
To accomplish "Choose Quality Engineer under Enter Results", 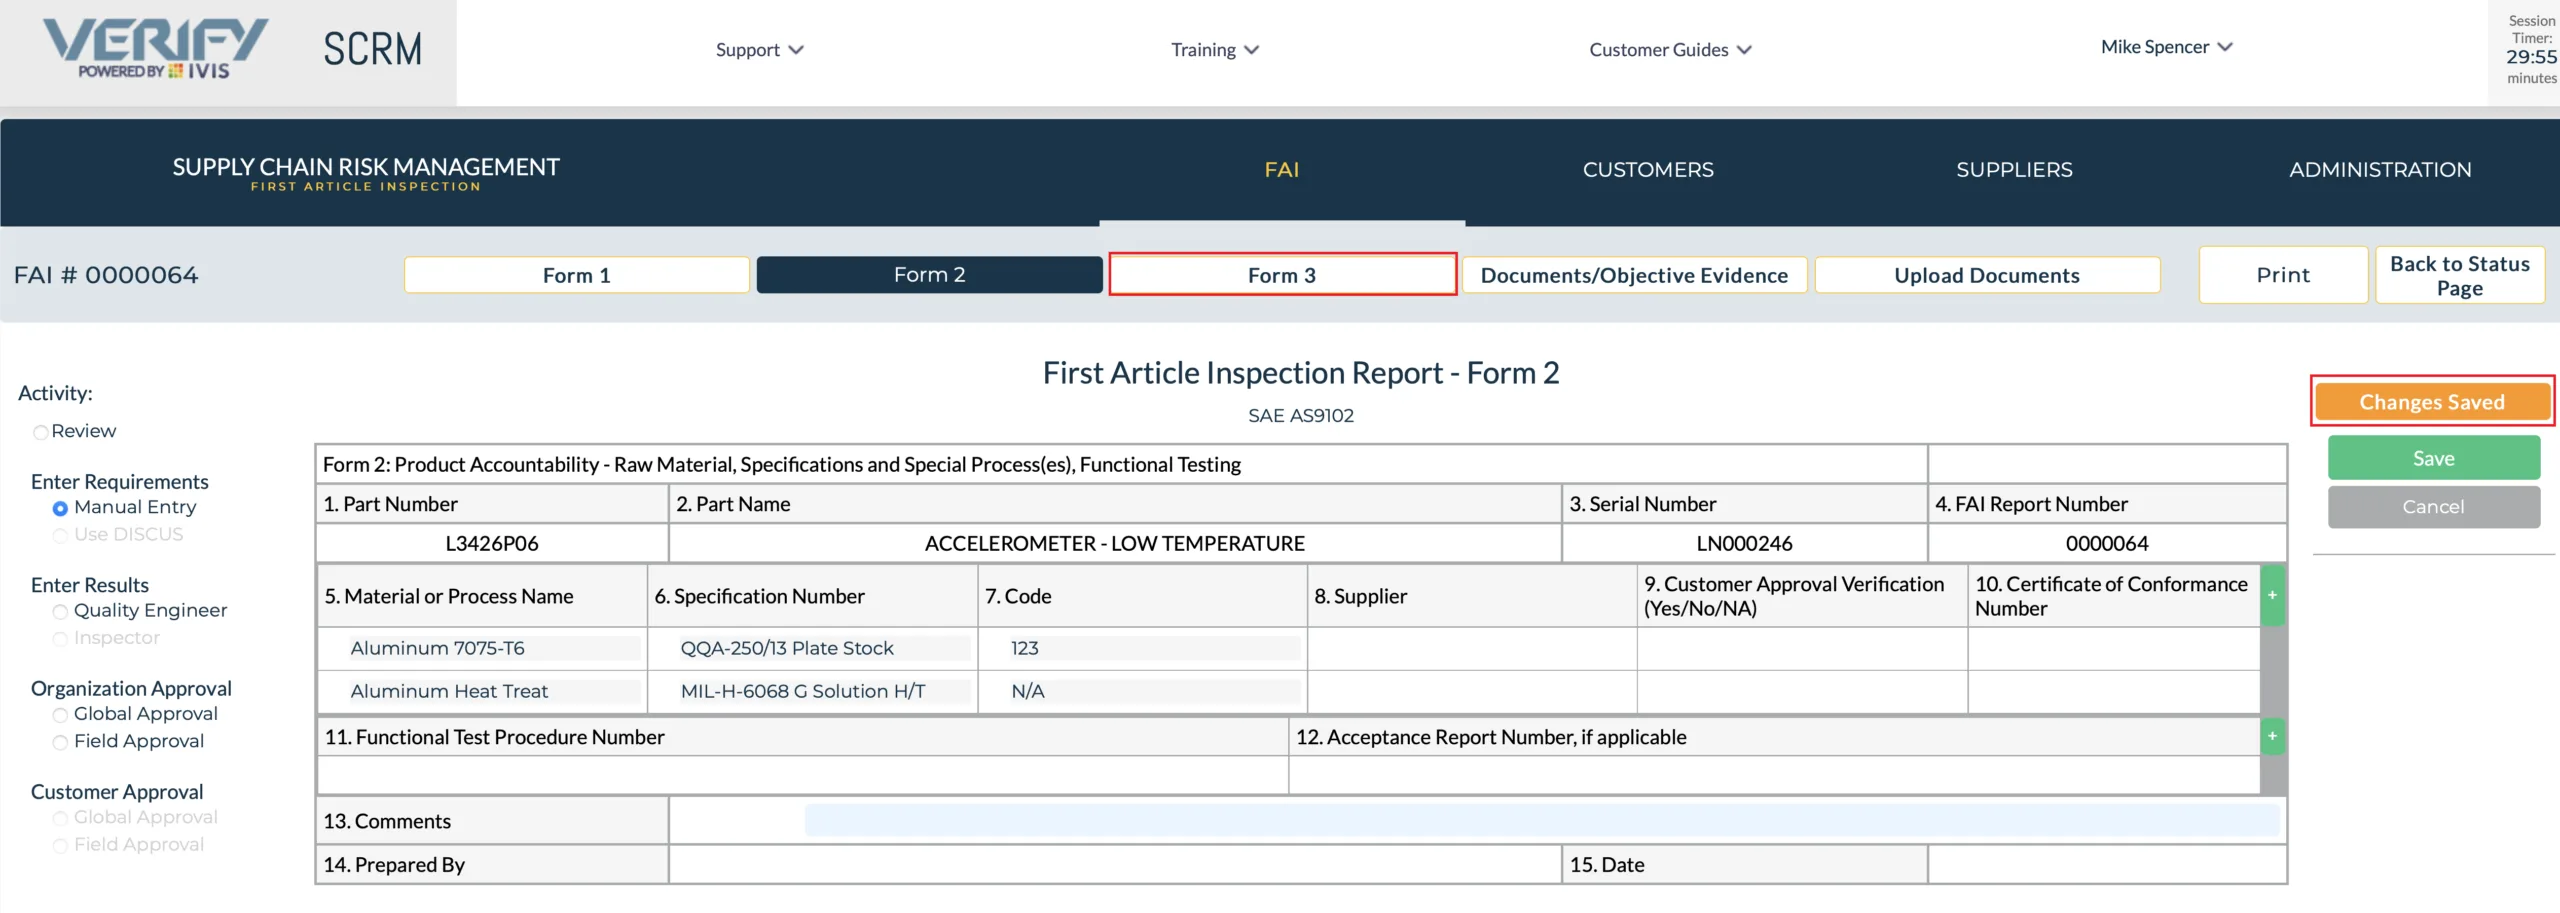I will pos(60,611).
